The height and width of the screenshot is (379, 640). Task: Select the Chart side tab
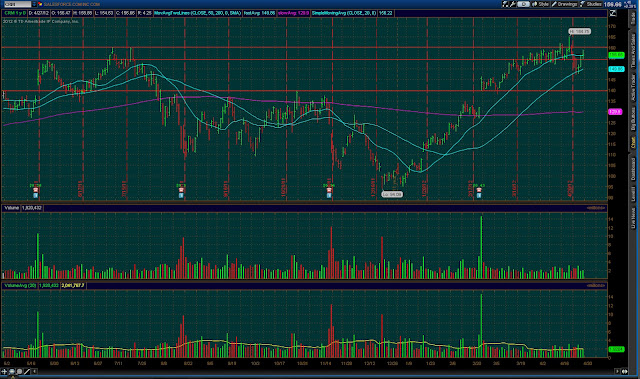[633, 142]
